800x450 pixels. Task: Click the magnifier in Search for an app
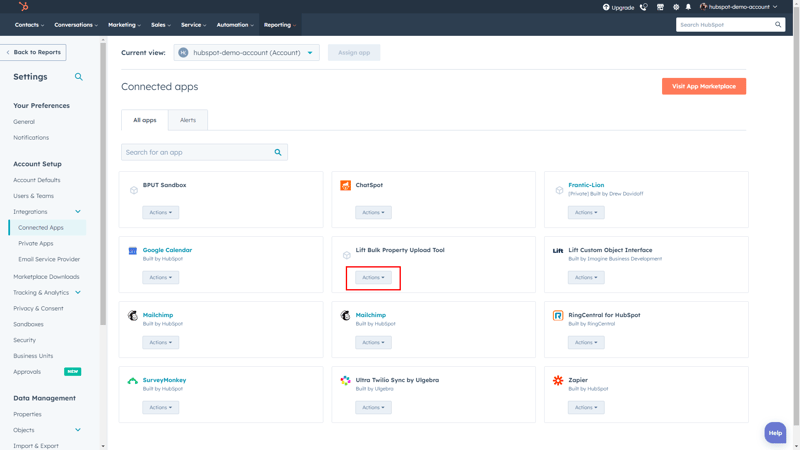coord(278,152)
